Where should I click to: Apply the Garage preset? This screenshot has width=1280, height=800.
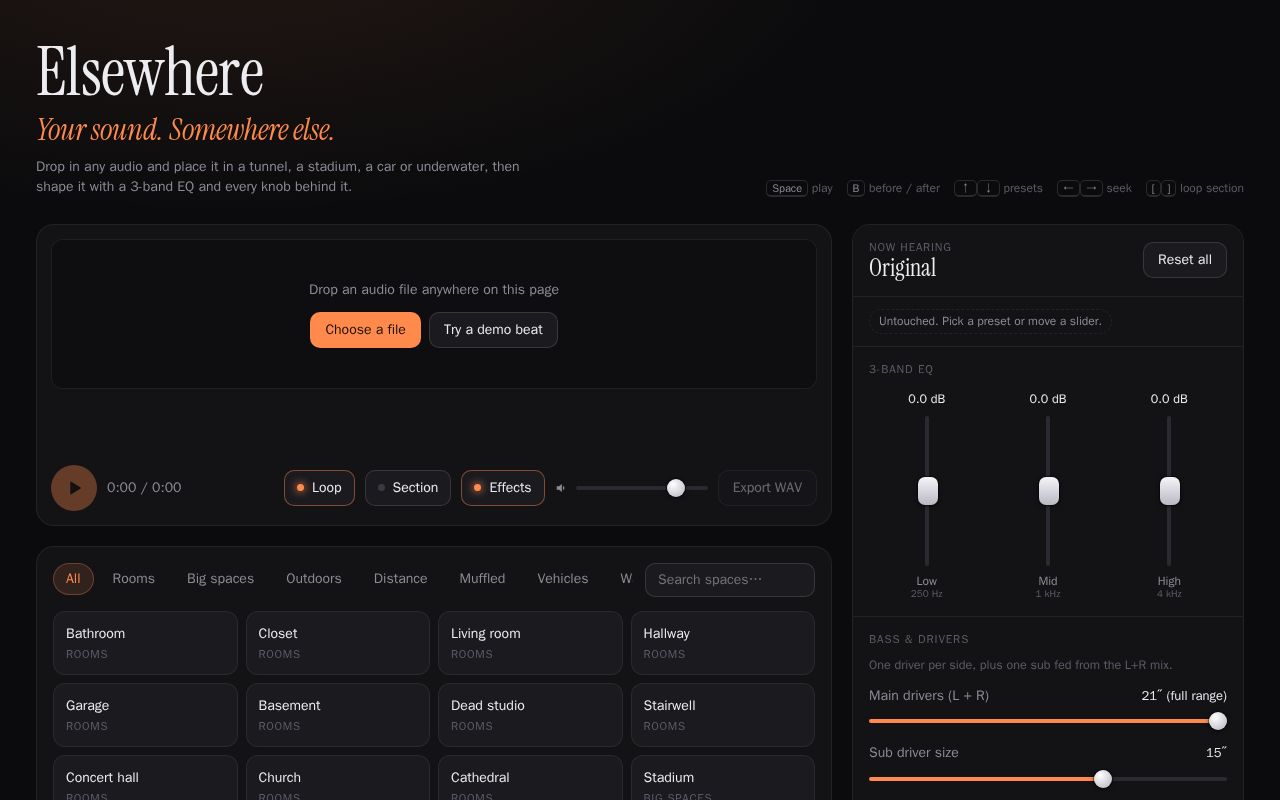(145, 715)
